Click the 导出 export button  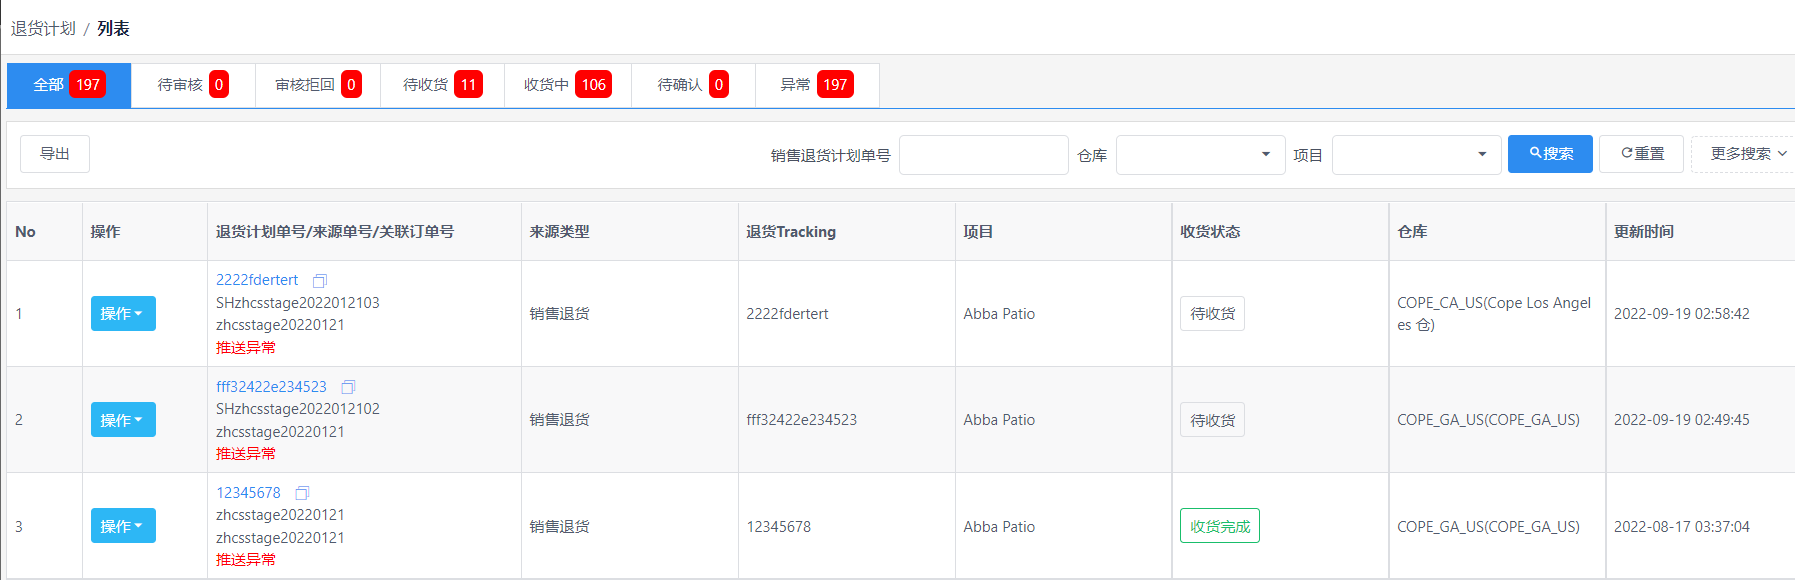(x=55, y=154)
